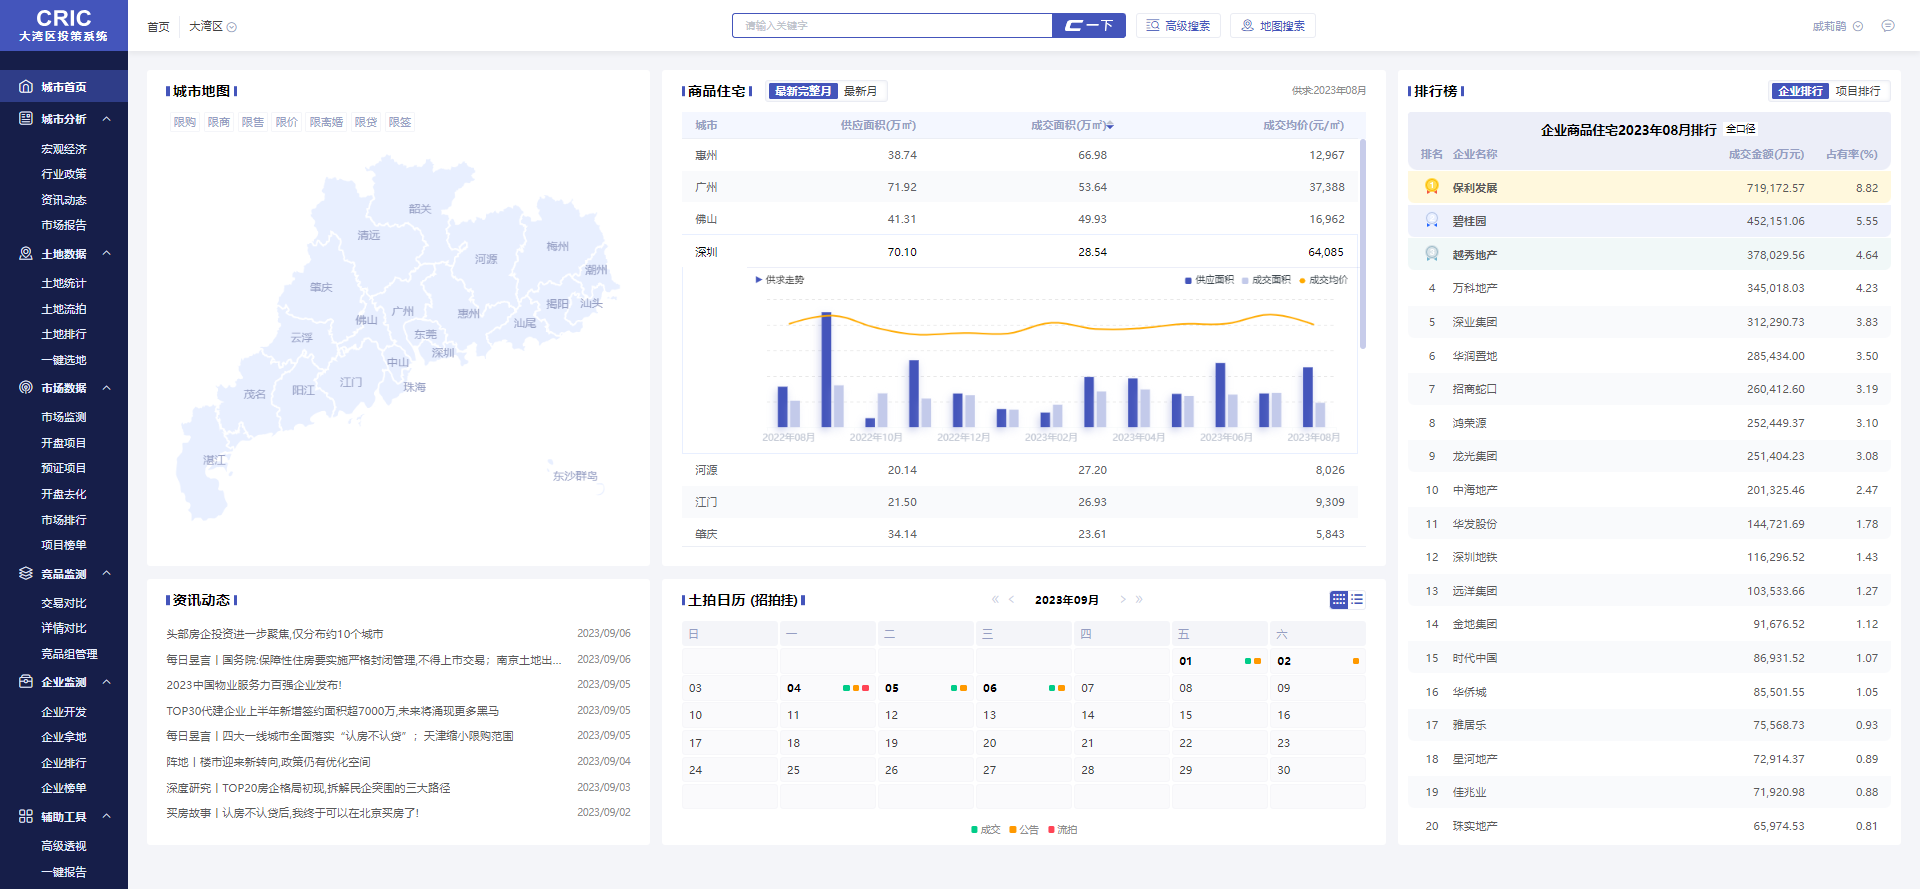
Task: Jump back one year with double-left arrow
Action: pos(995,600)
